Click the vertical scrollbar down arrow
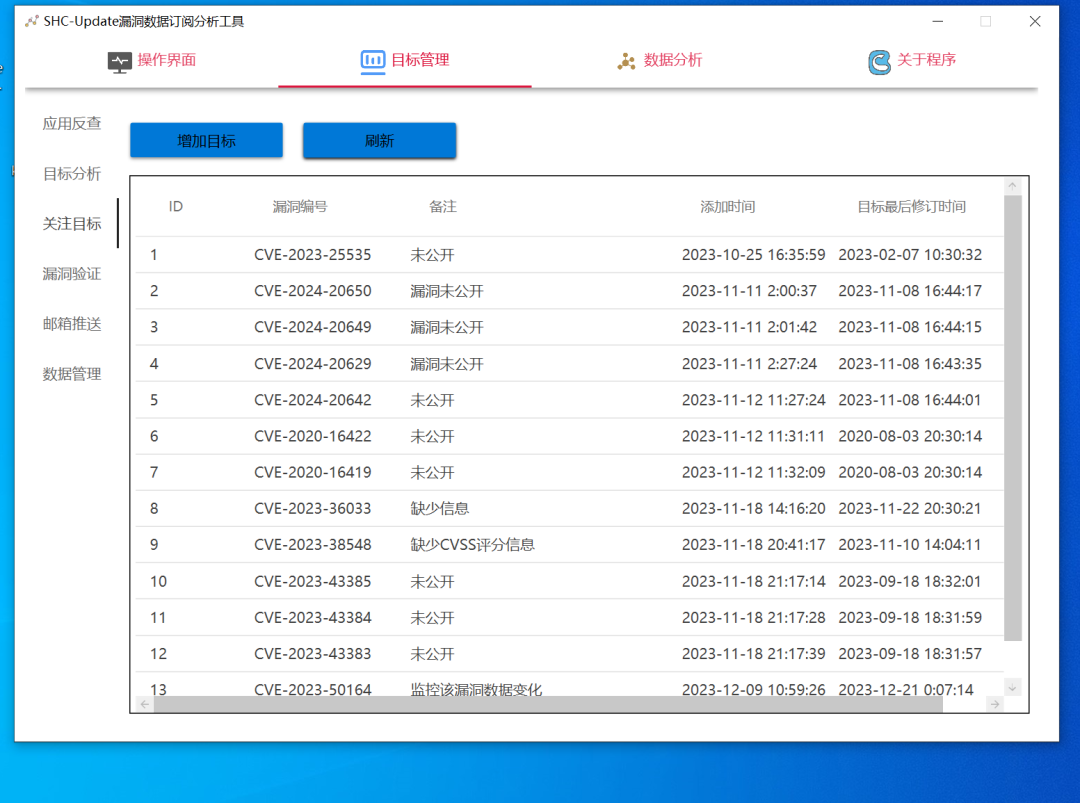Image resolution: width=1080 pixels, height=803 pixels. pyautogui.click(x=1012, y=687)
